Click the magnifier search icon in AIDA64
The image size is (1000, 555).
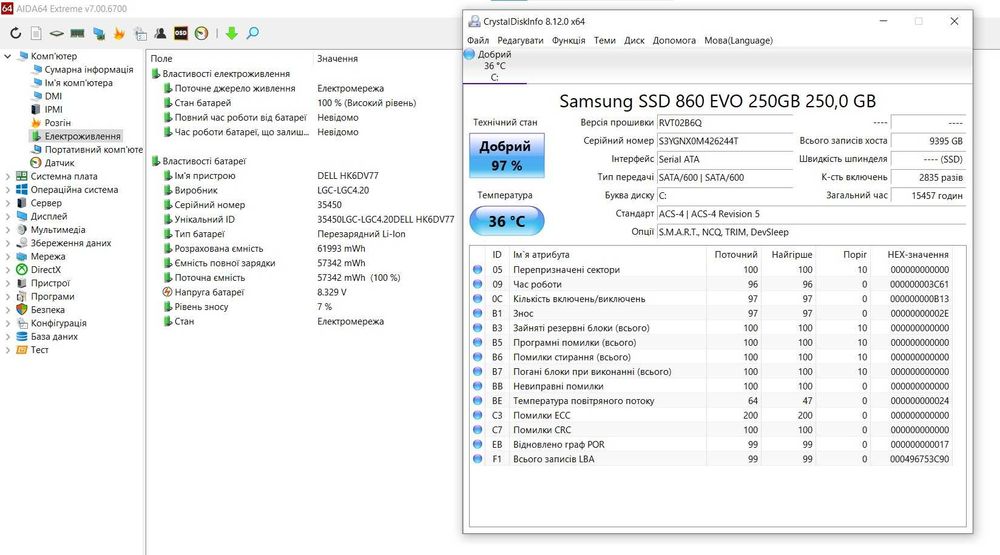click(x=253, y=33)
